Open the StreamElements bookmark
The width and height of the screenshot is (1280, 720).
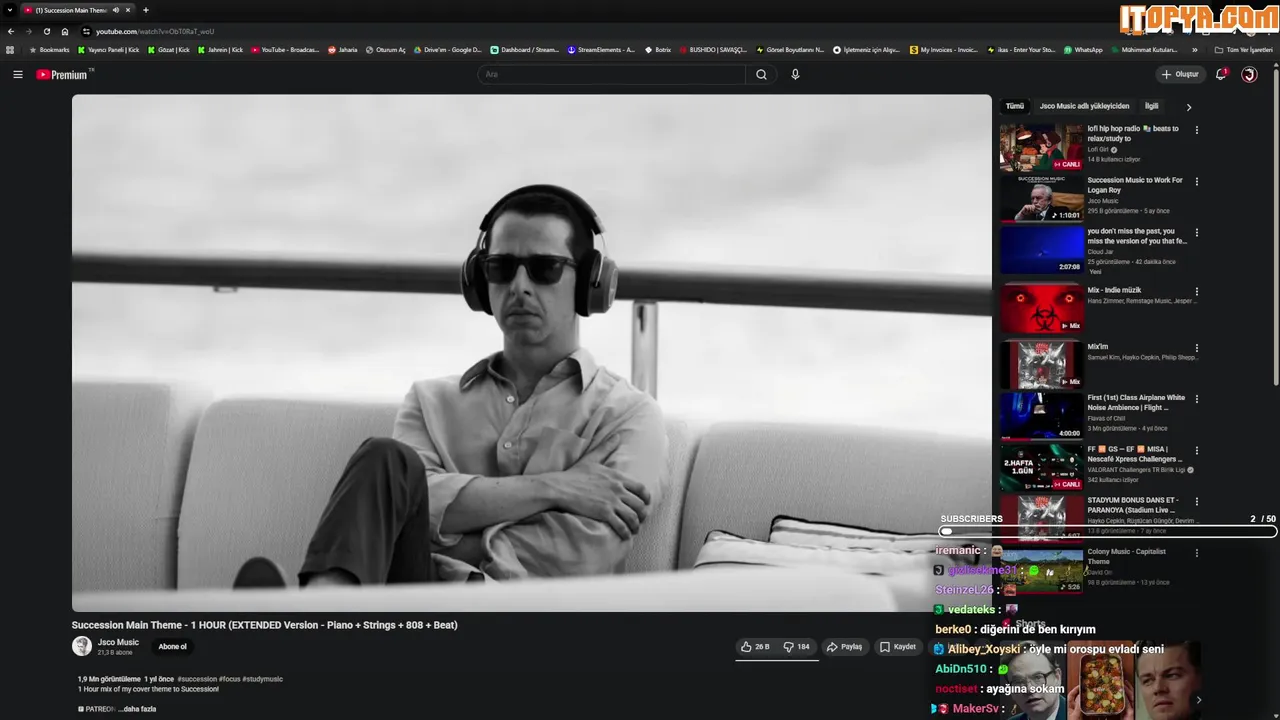[601, 49]
